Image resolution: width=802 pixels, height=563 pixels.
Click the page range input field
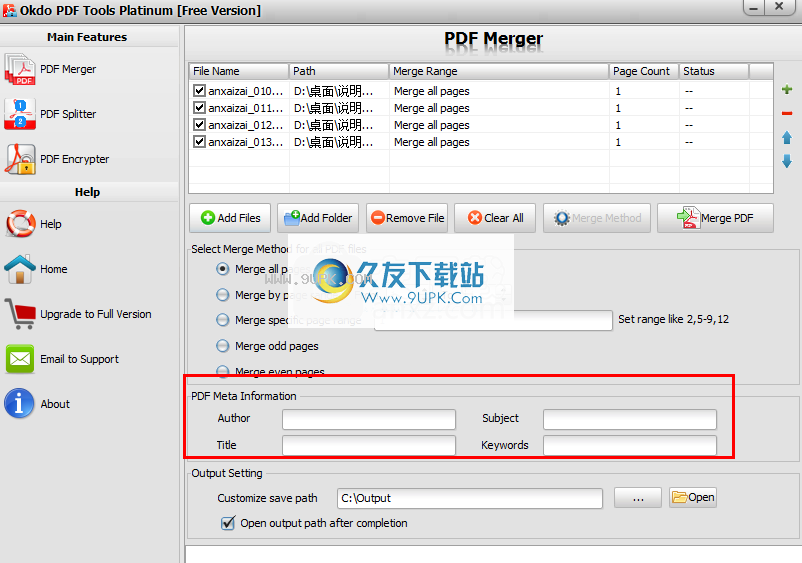tap(493, 320)
